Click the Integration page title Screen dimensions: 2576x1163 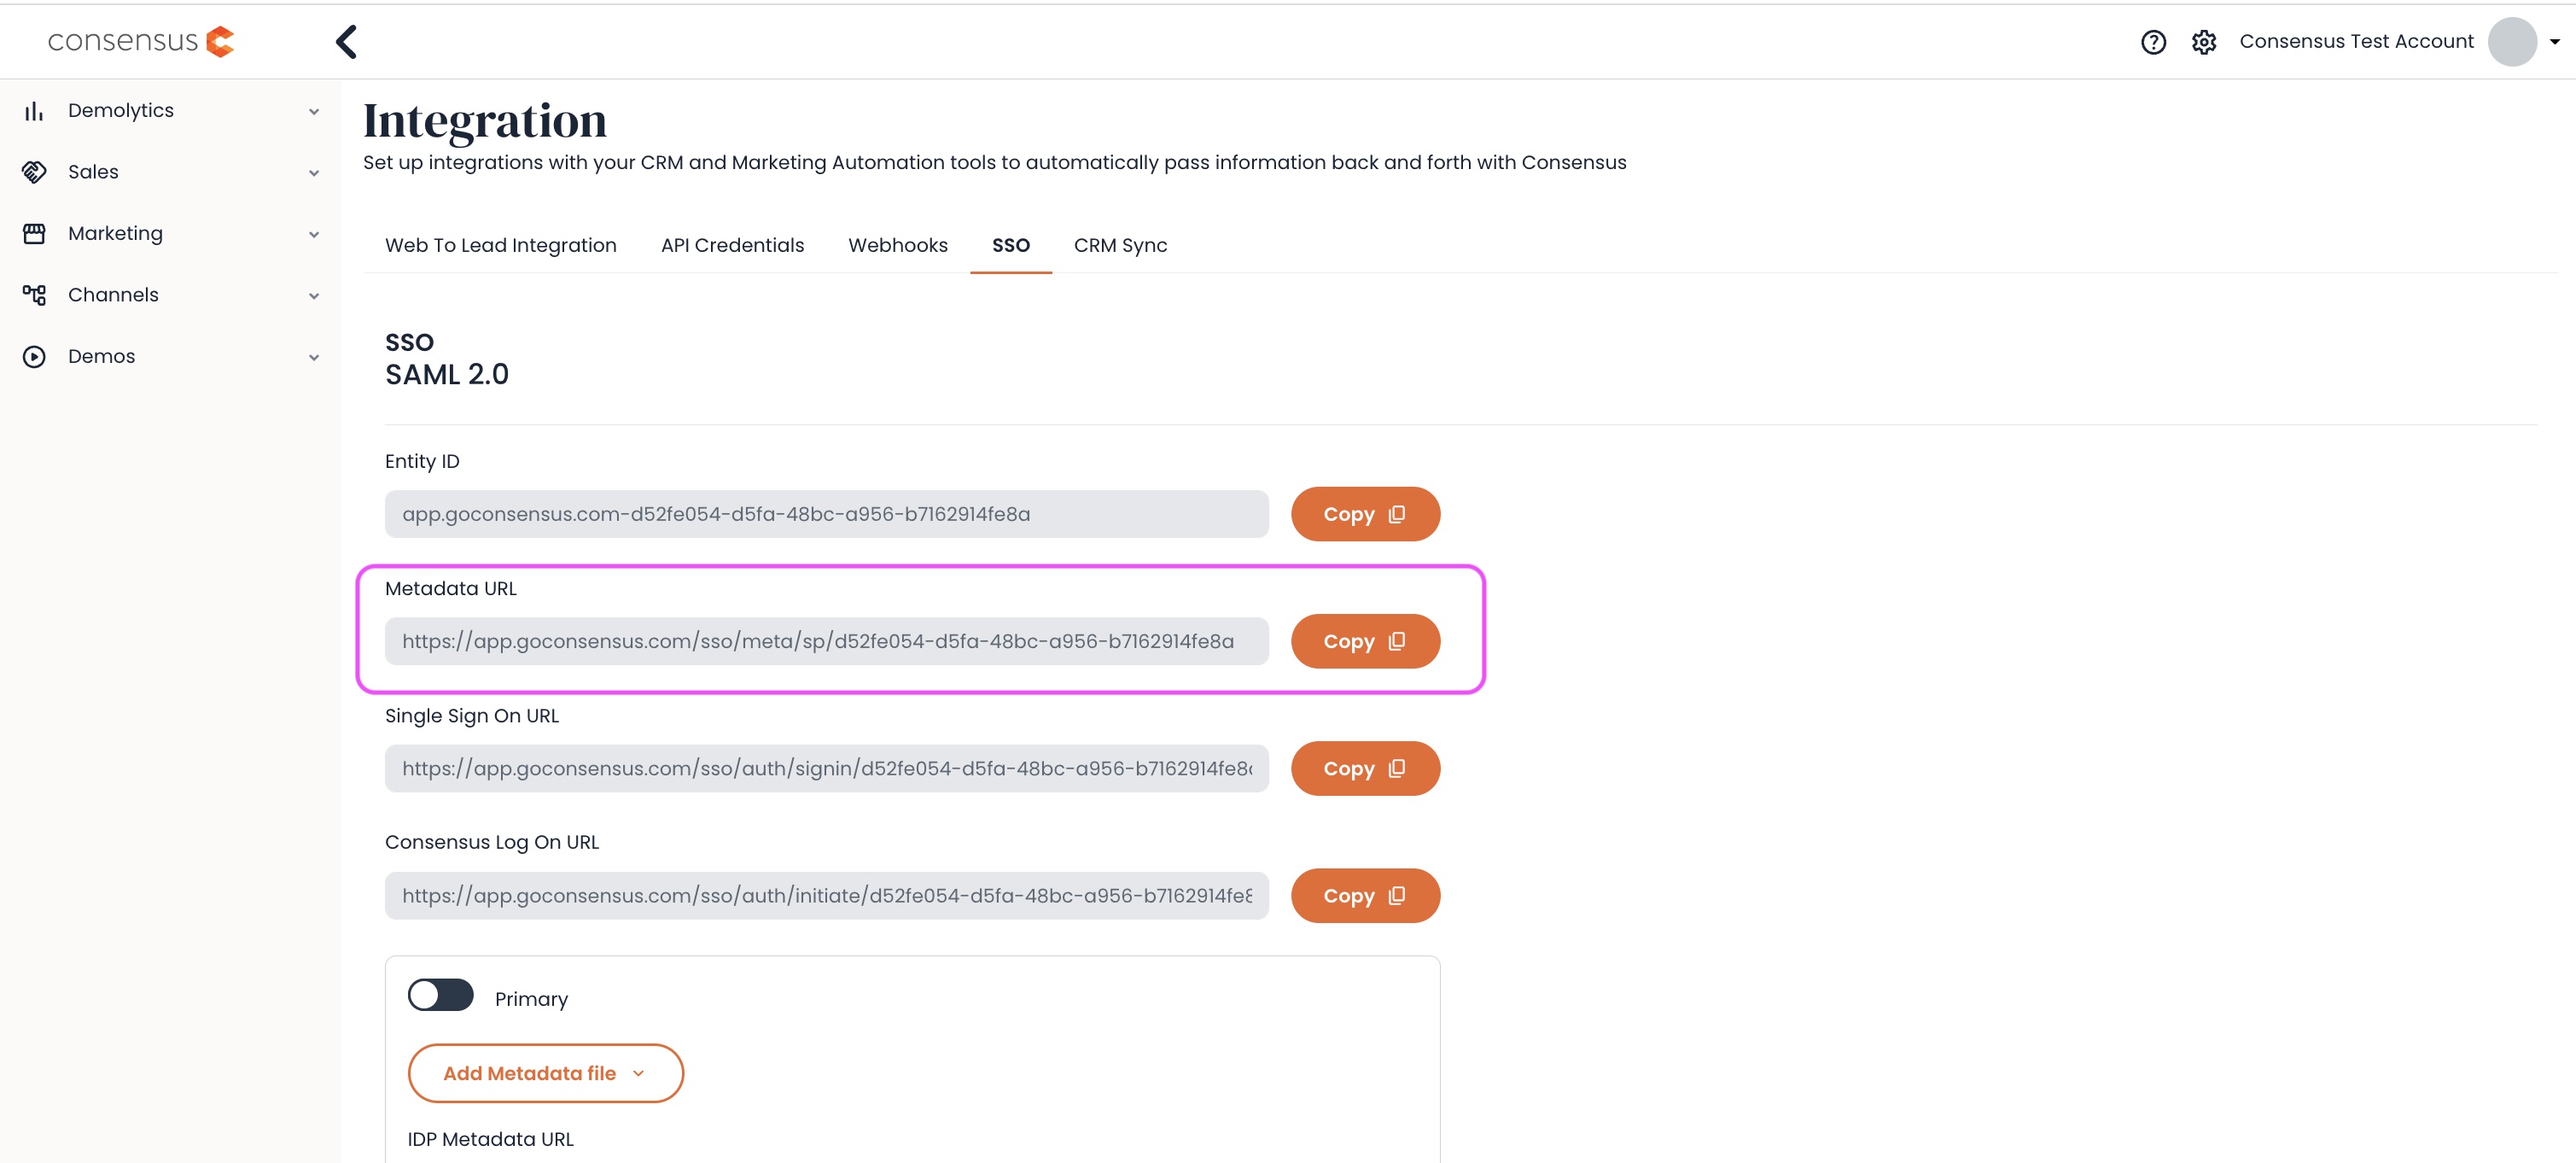pyautogui.click(x=484, y=120)
